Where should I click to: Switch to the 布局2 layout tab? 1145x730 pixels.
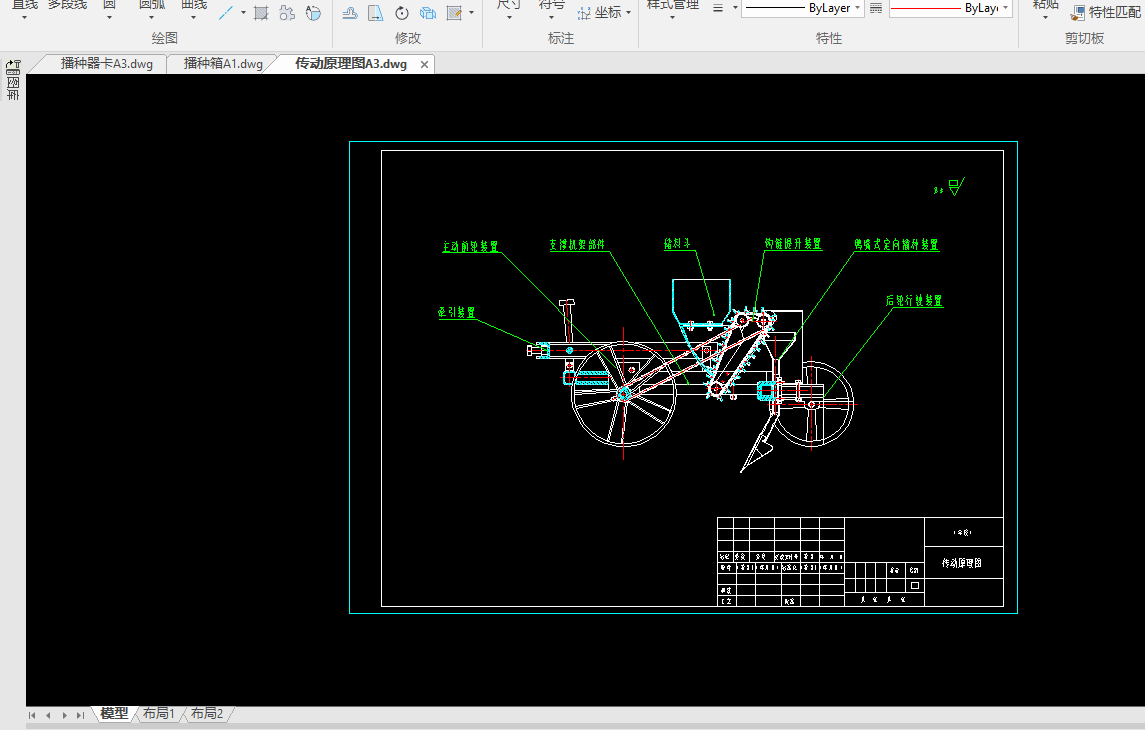pos(207,714)
